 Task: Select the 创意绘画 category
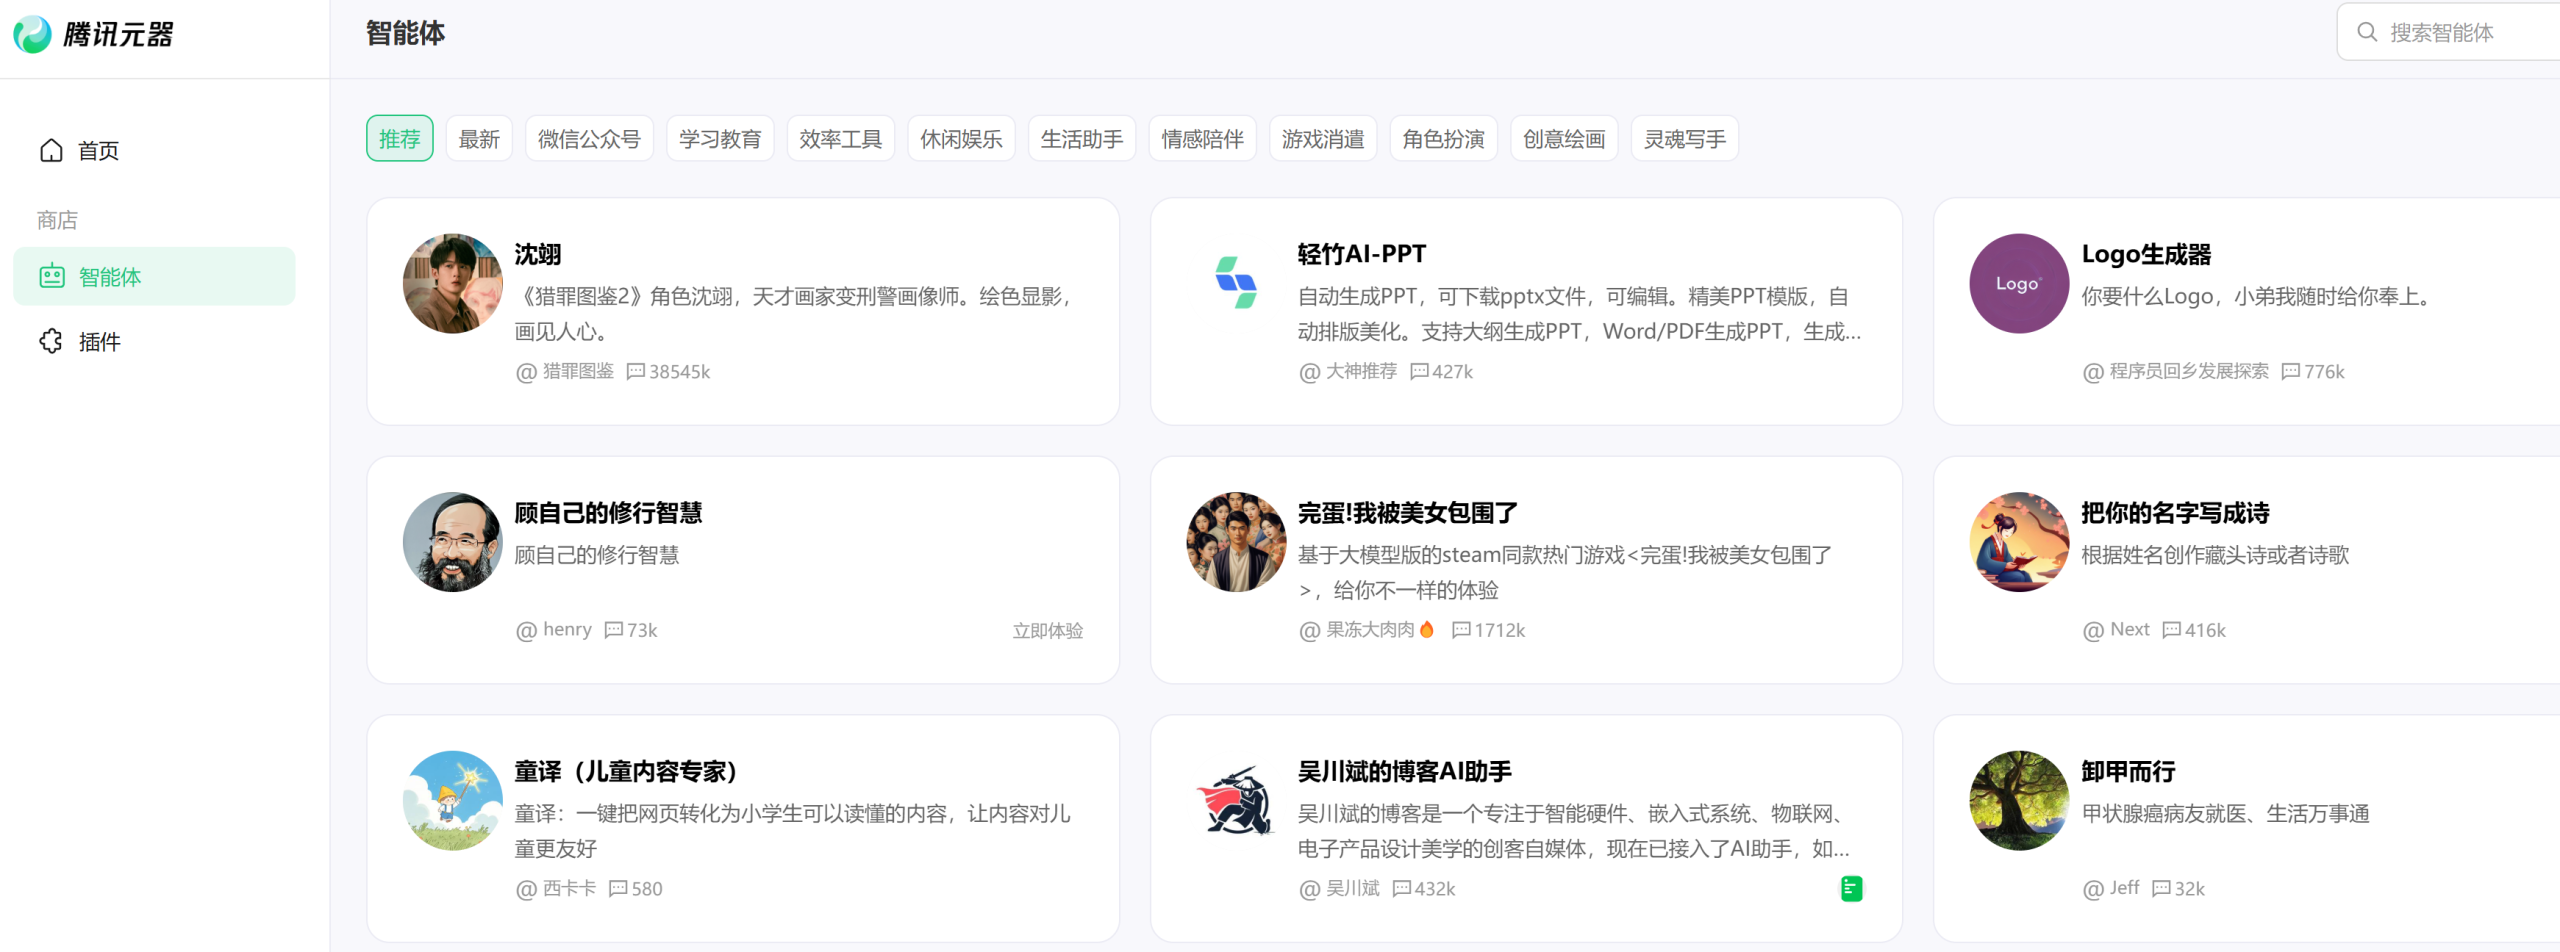[1563, 139]
